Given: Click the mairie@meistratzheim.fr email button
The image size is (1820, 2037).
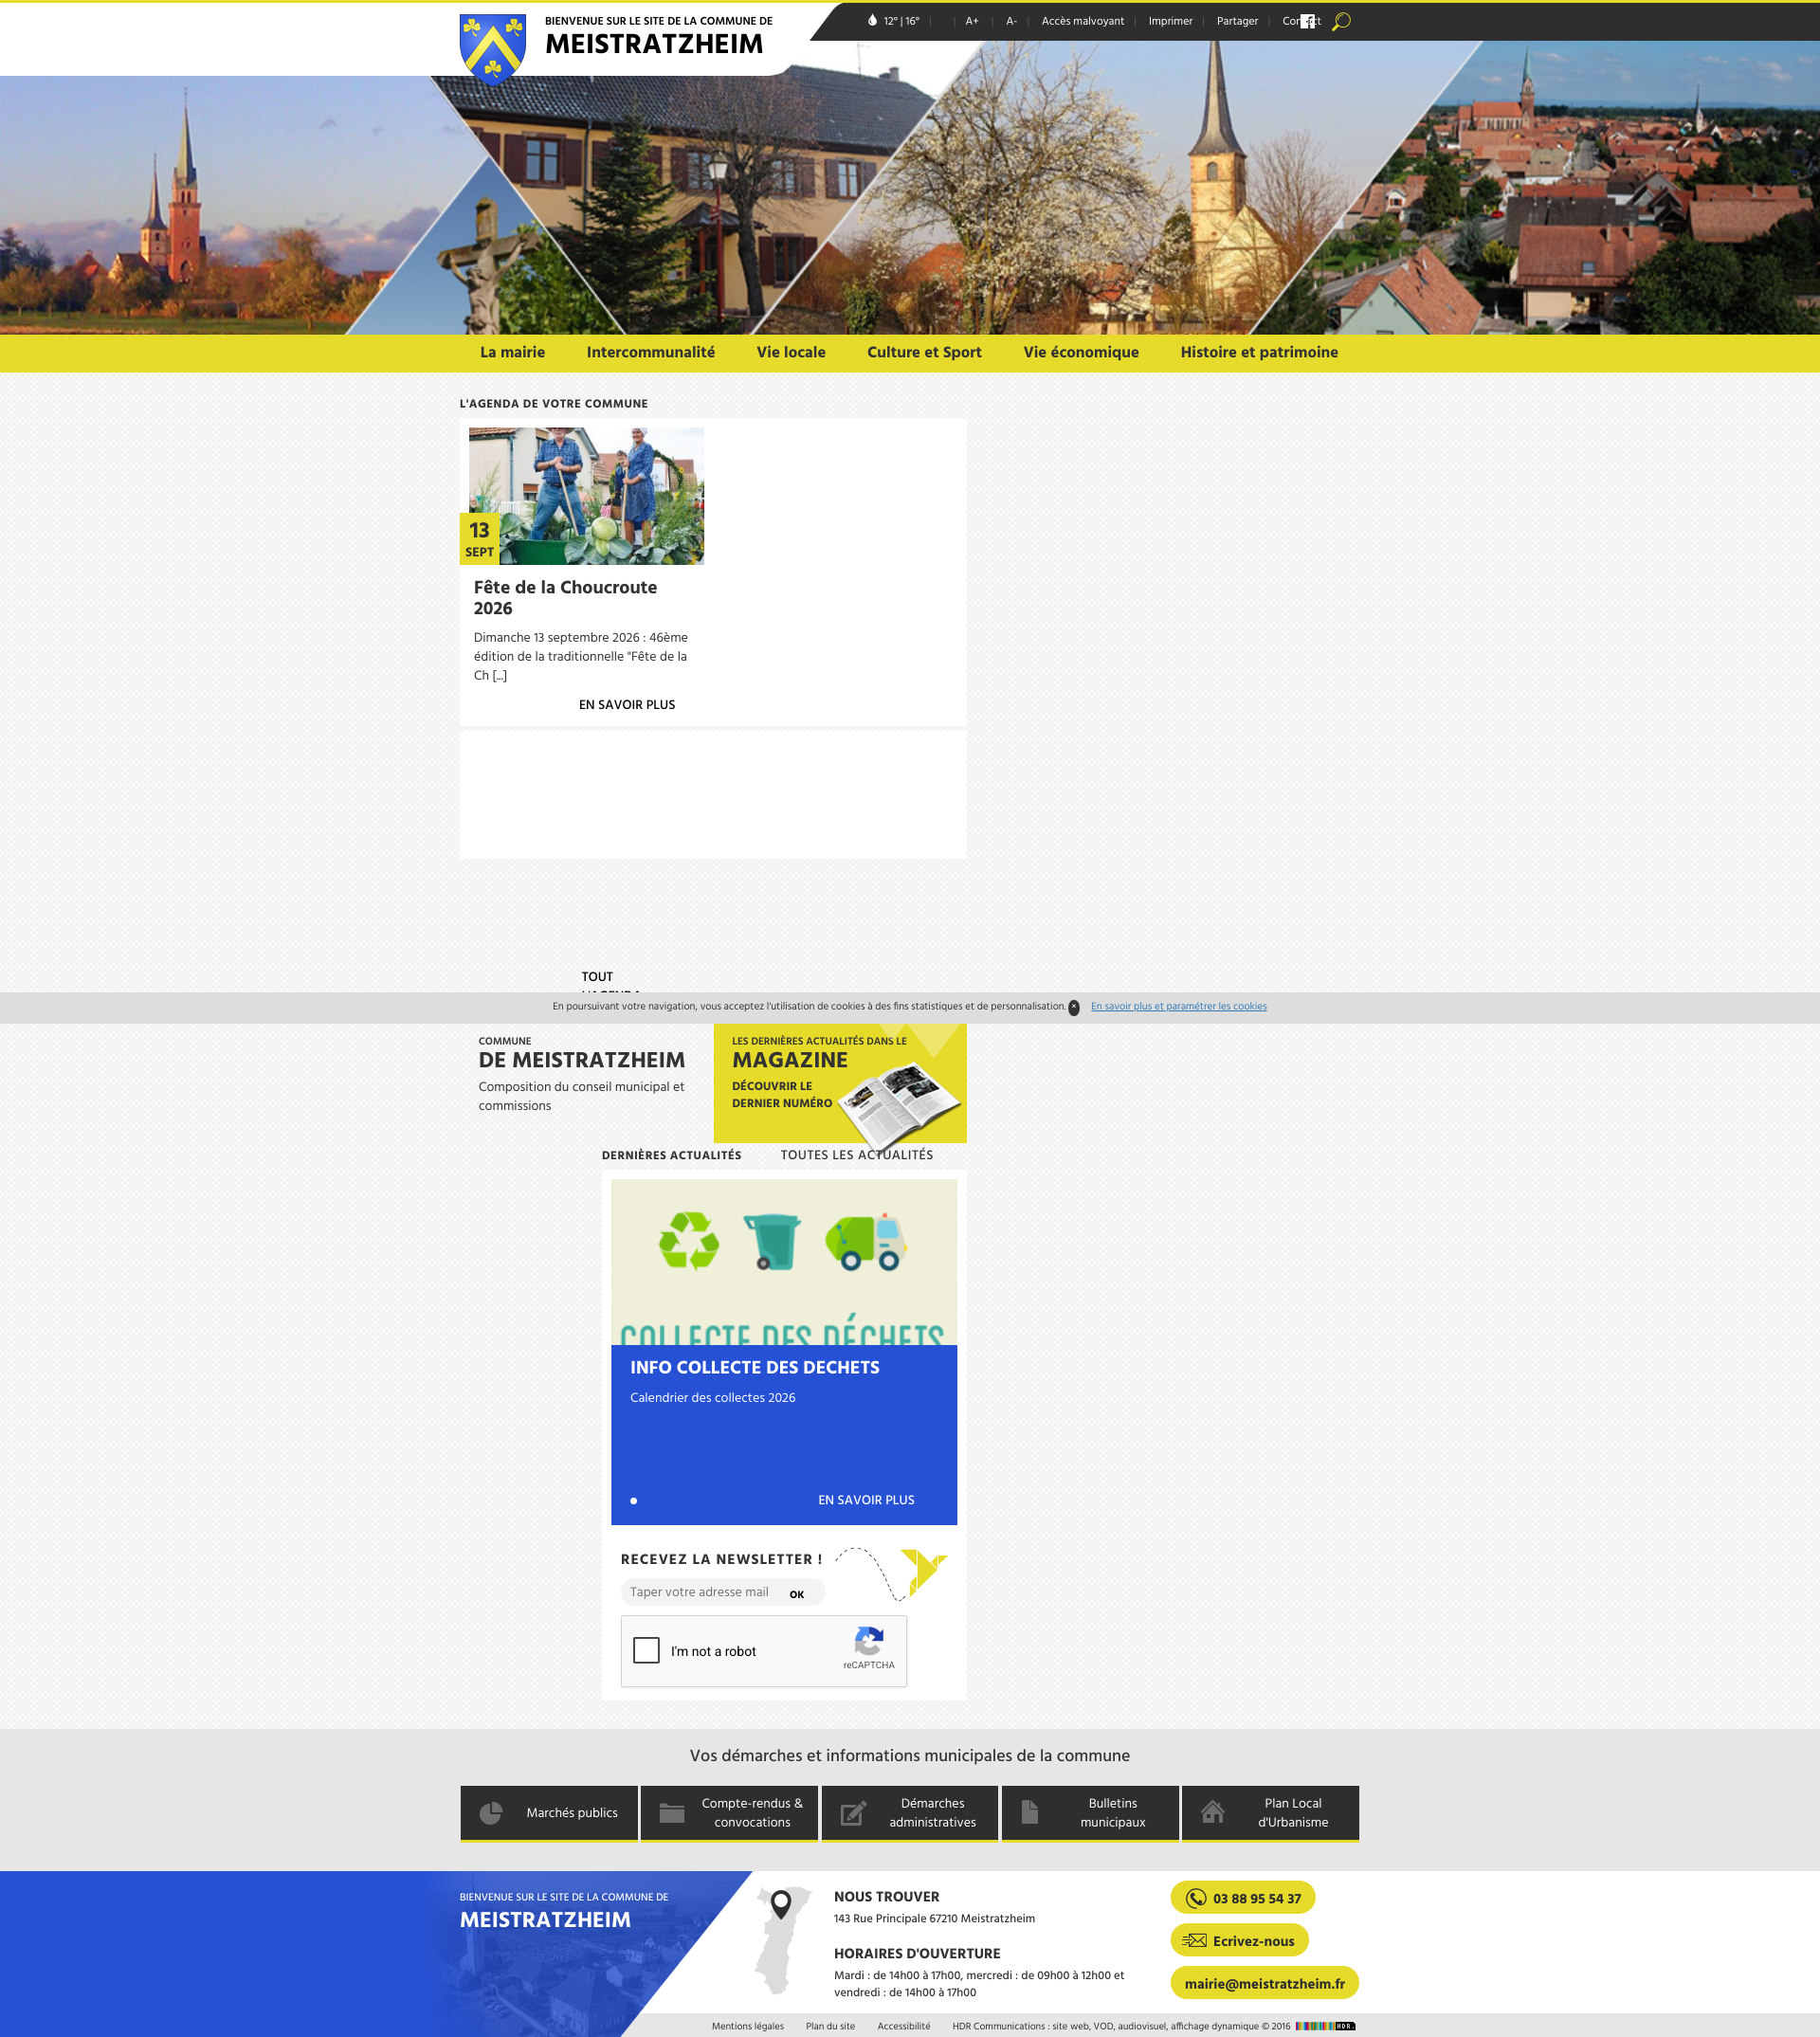Looking at the screenshot, I should [1264, 1983].
